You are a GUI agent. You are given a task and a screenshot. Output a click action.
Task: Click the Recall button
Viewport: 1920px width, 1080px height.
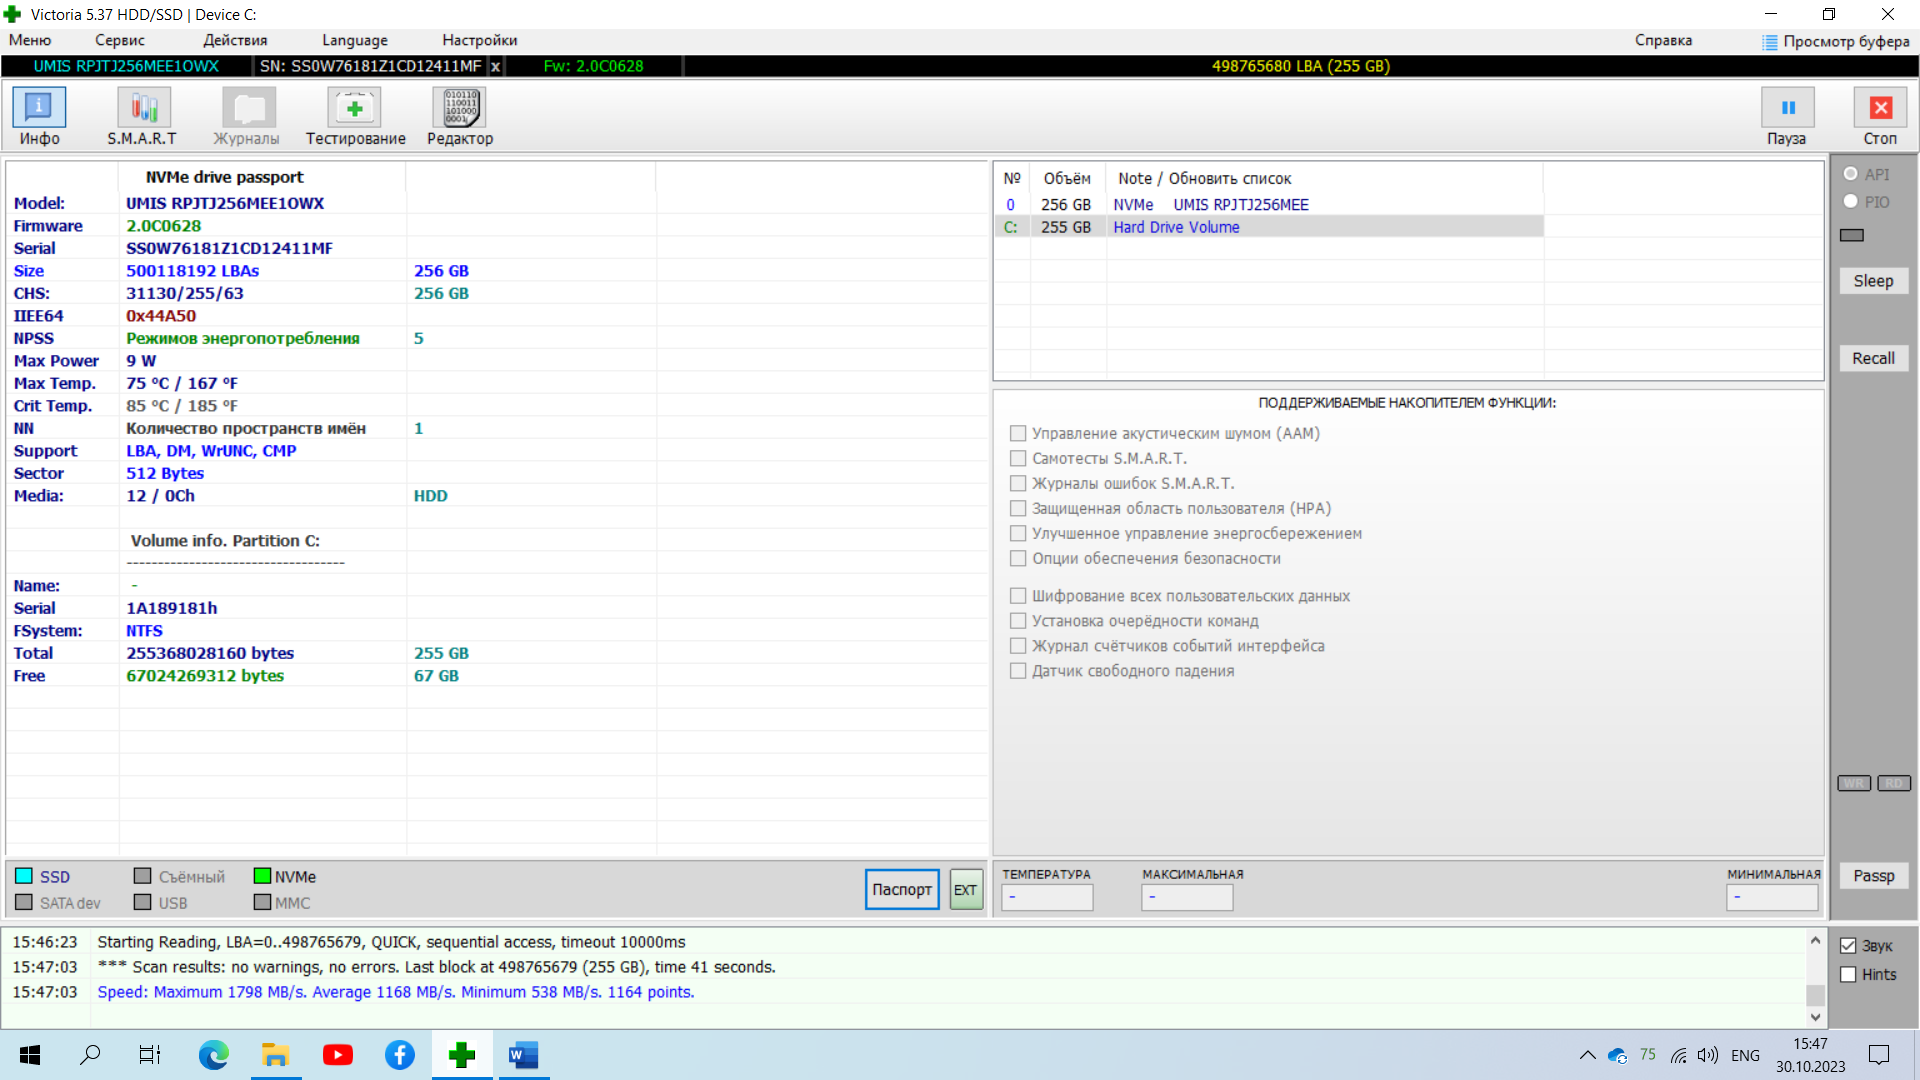1873,358
